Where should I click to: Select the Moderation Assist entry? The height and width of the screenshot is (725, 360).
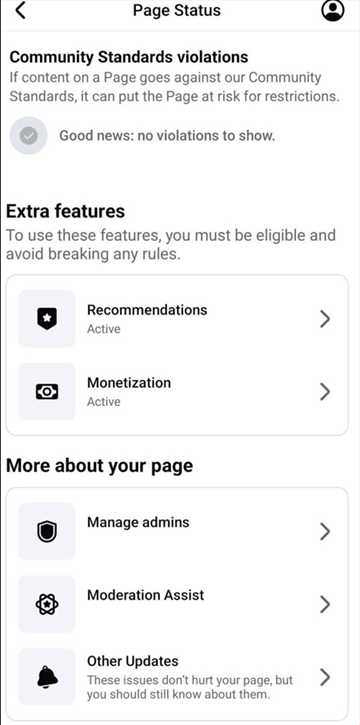[x=177, y=604]
